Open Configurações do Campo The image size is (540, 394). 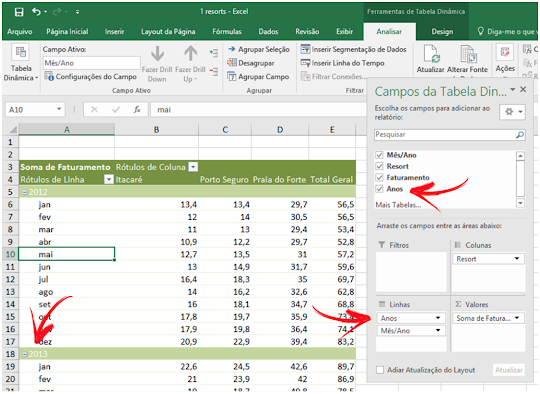[90, 77]
